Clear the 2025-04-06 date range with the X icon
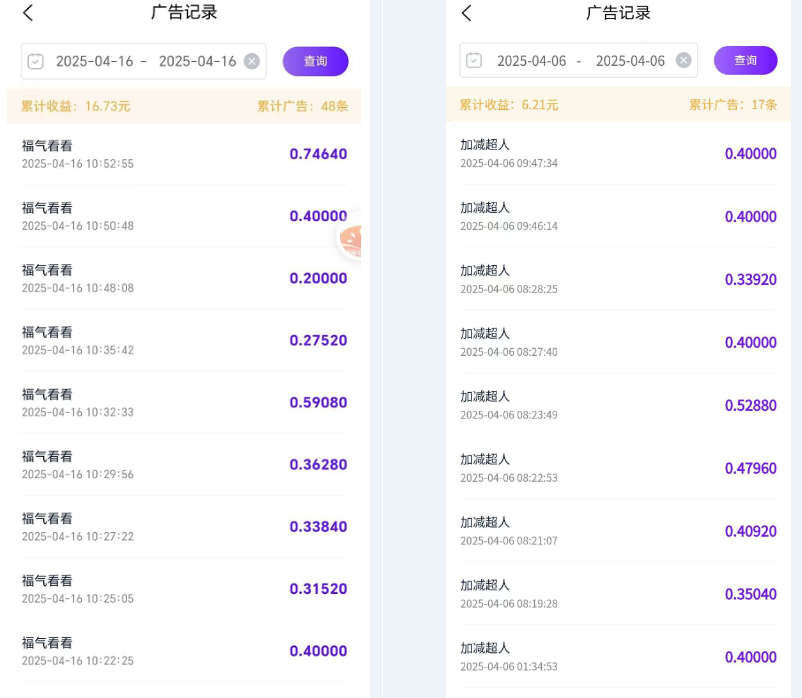This screenshot has height=698, width=802. tap(683, 61)
